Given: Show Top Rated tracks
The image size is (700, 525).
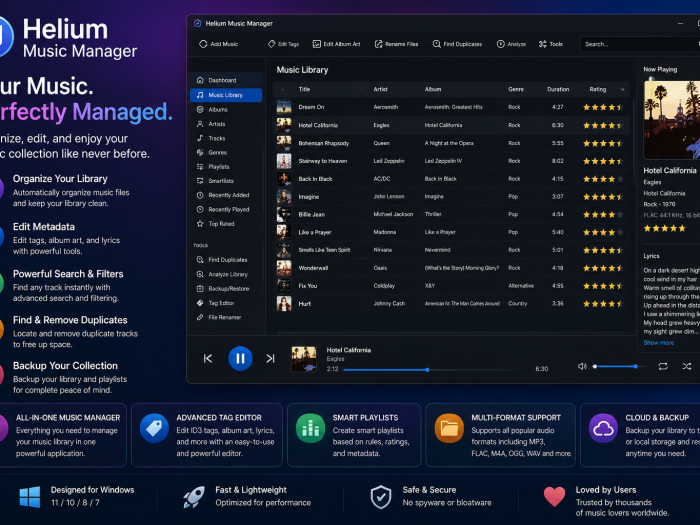Looking at the screenshot, I should [226, 224].
